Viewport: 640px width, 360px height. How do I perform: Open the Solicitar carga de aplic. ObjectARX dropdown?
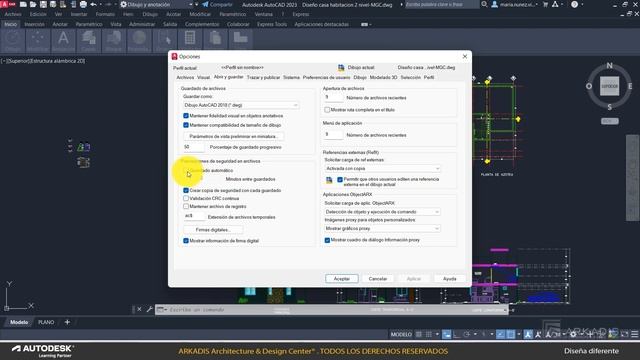382,212
